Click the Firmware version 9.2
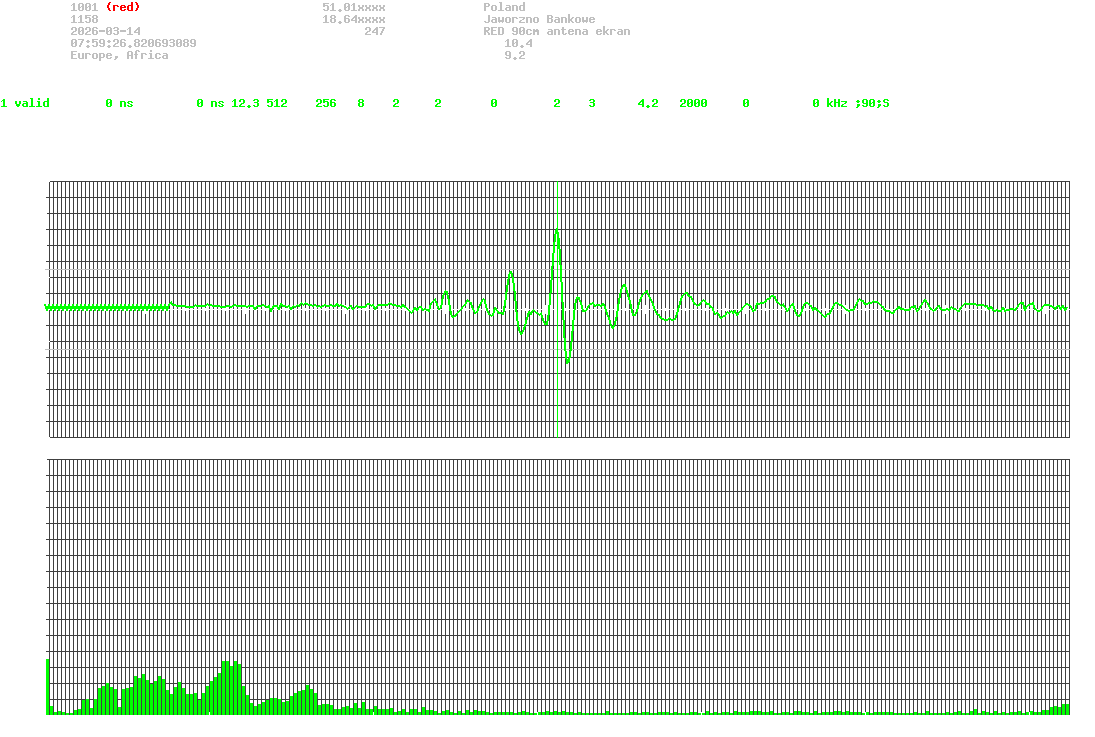Screen dimensions: 1095x737 (514, 55)
